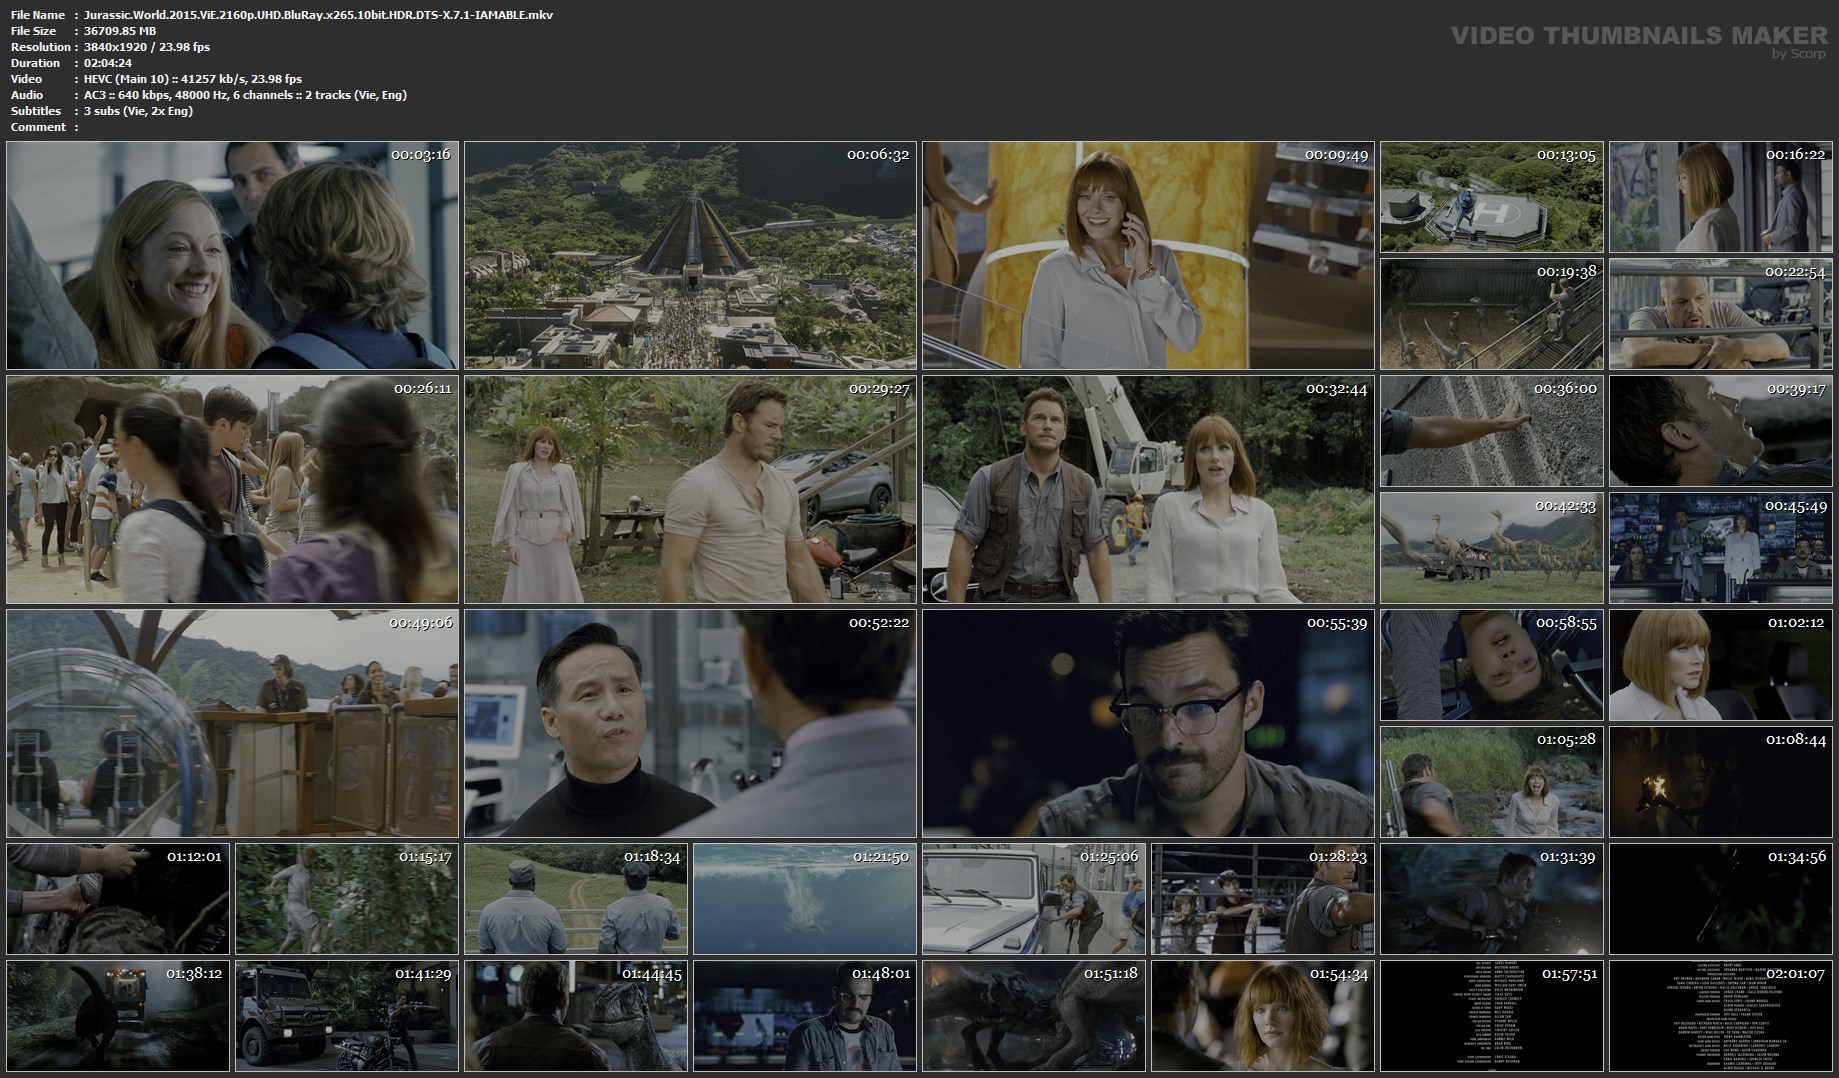
Task: Click the two men thumbnail at 01:18:34
Action: pos(576,899)
